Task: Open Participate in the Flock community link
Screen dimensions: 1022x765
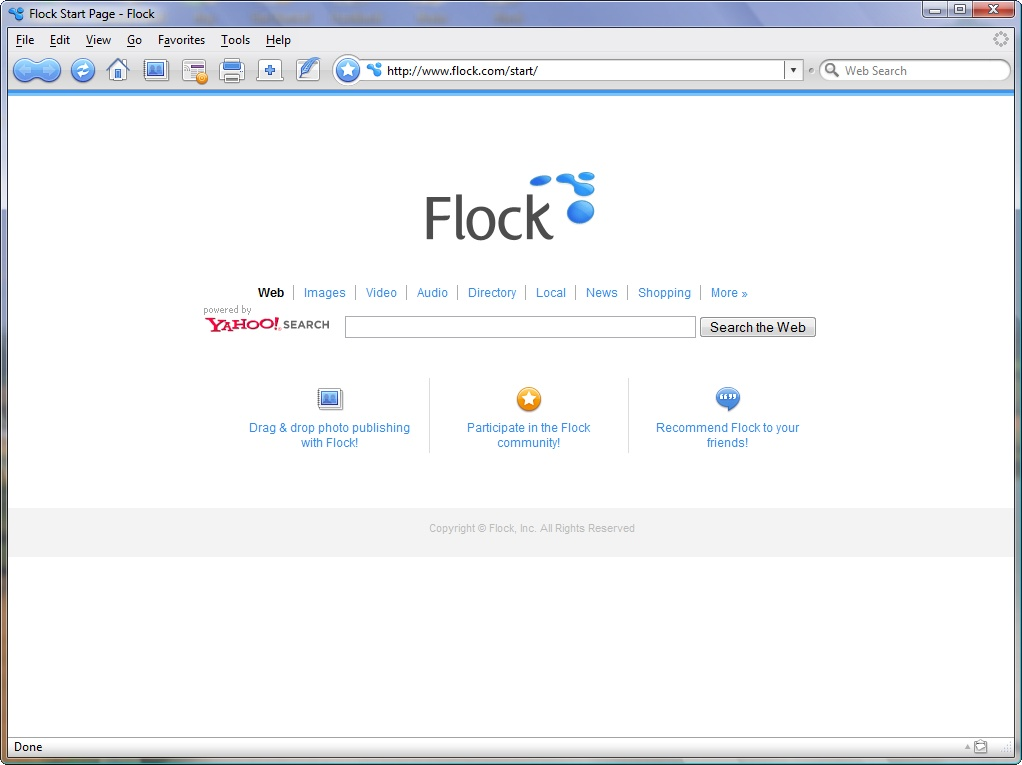Action: click(529, 435)
